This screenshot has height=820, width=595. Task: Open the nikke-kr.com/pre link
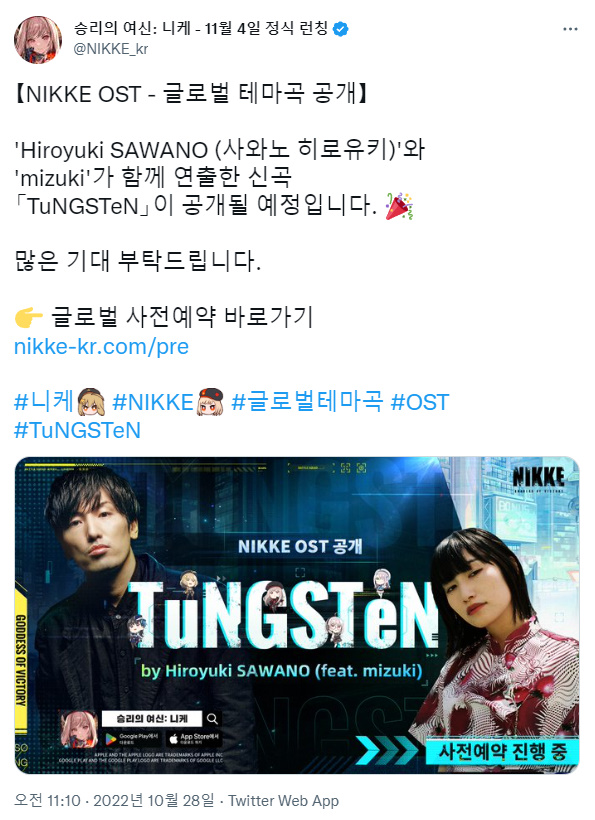pos(101,346)
